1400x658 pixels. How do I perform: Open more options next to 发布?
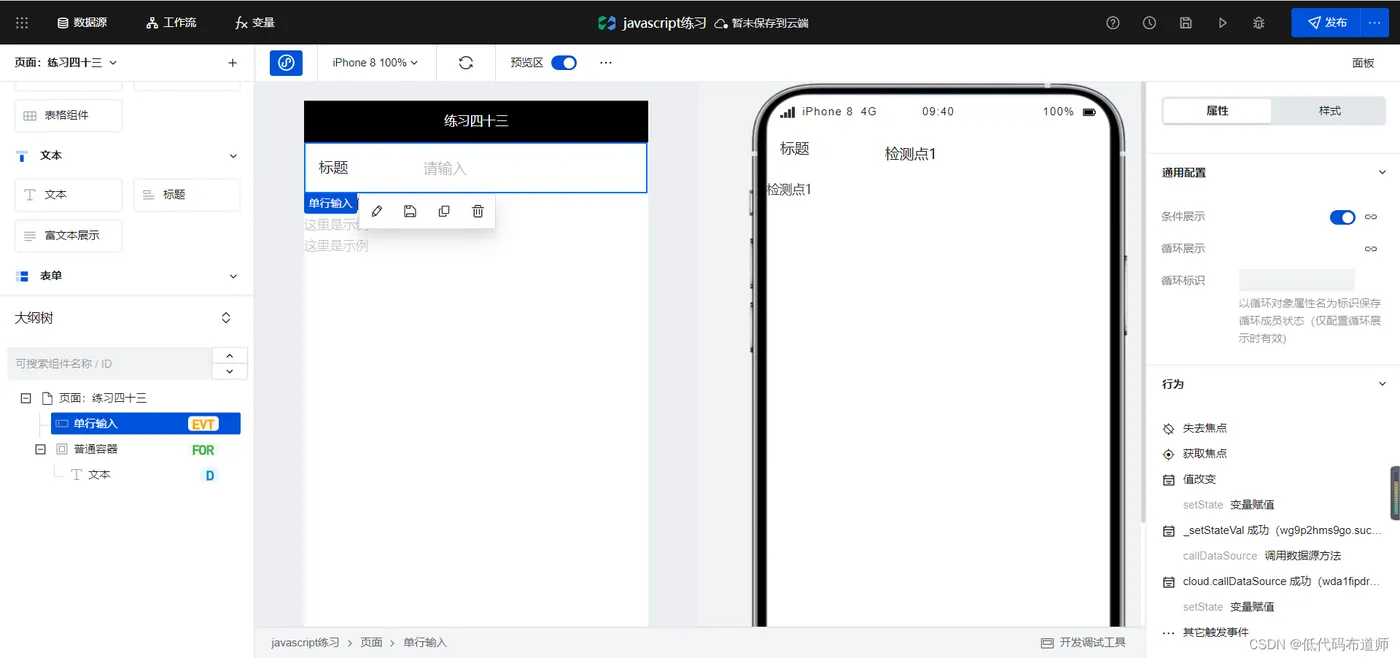pyautogui.click(x=1375, y=22)
